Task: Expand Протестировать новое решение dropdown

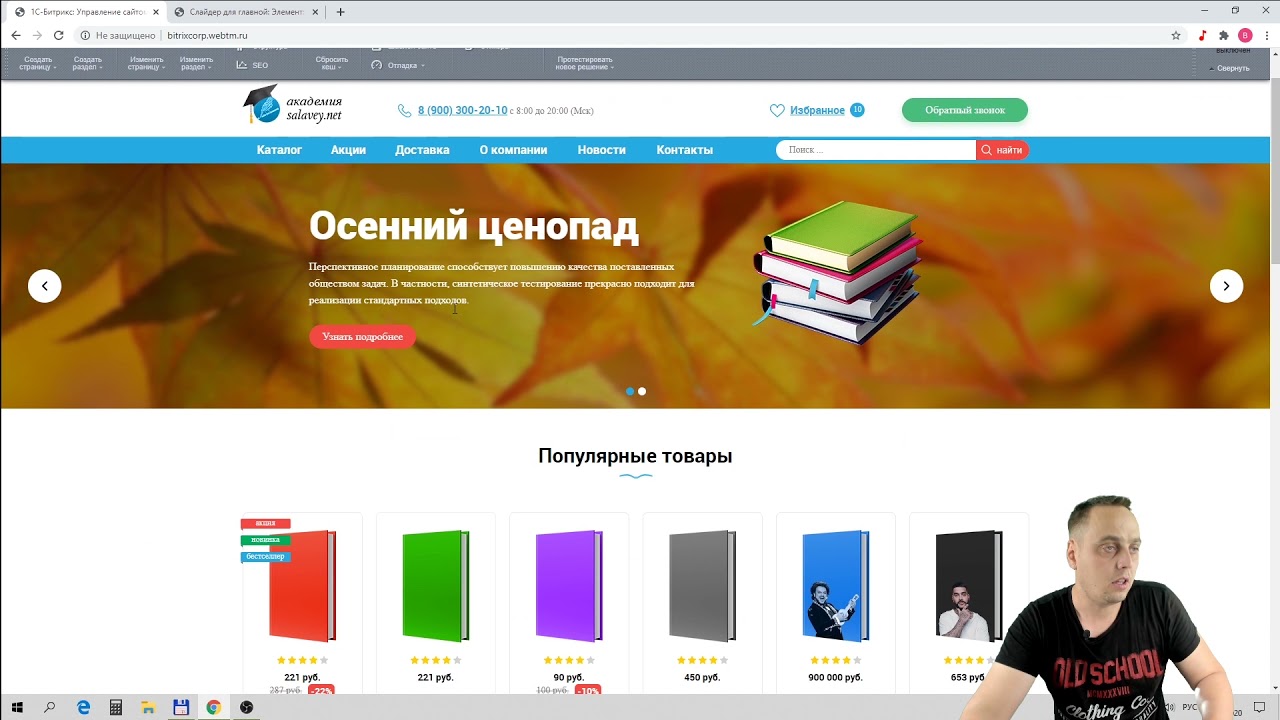Action: (585, 63)
